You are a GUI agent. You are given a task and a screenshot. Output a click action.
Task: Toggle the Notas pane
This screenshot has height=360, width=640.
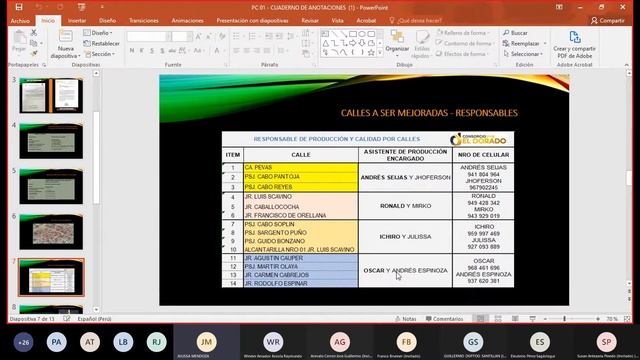pos(406,319)
